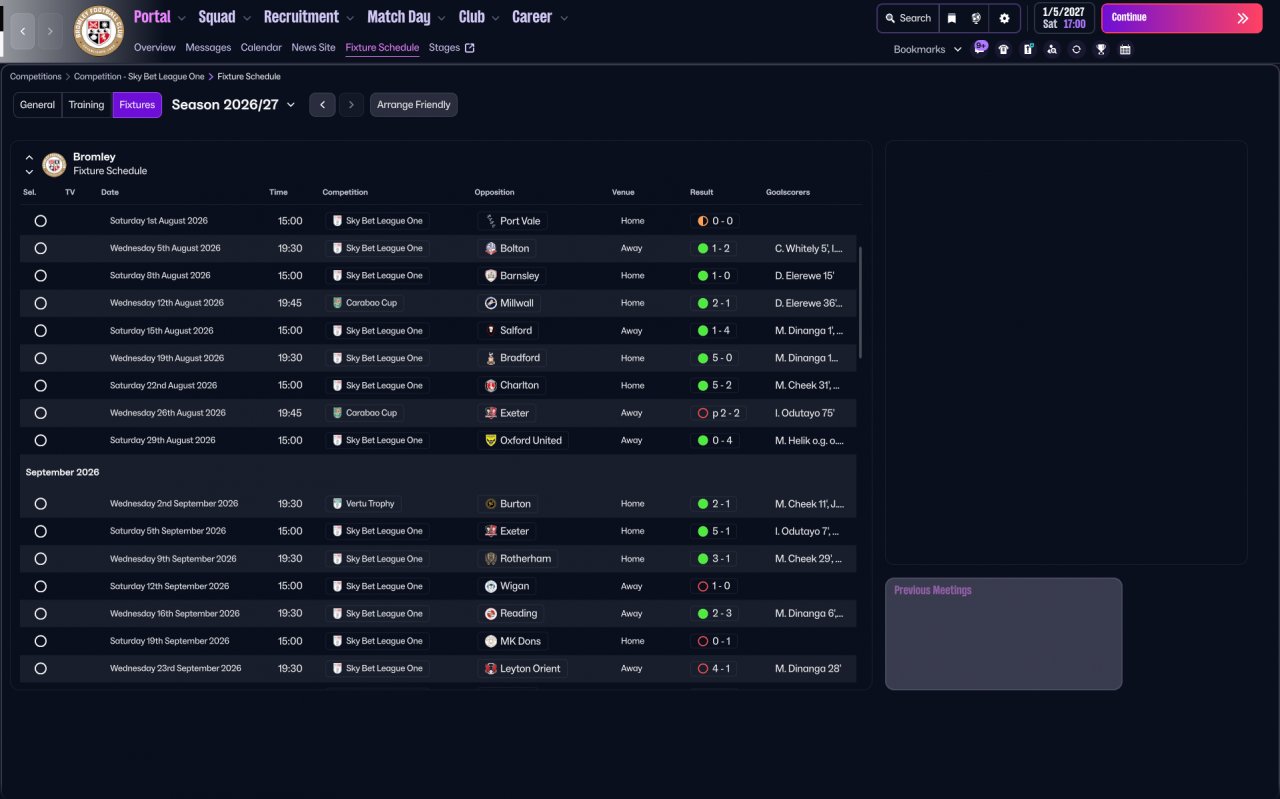The width and height of the screenshot is (1280, 799).
Task: Click the Wigan club badge
Action: click(x=490, y=586)
